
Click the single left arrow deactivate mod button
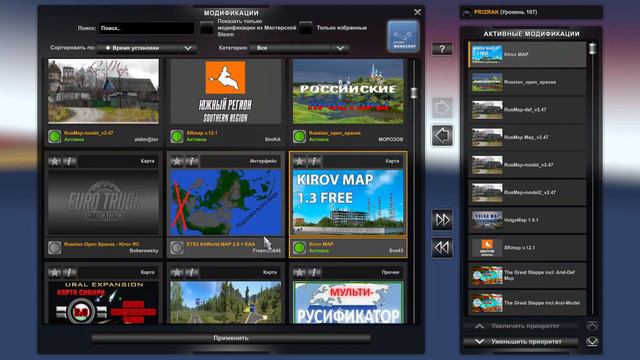point(442,136)
